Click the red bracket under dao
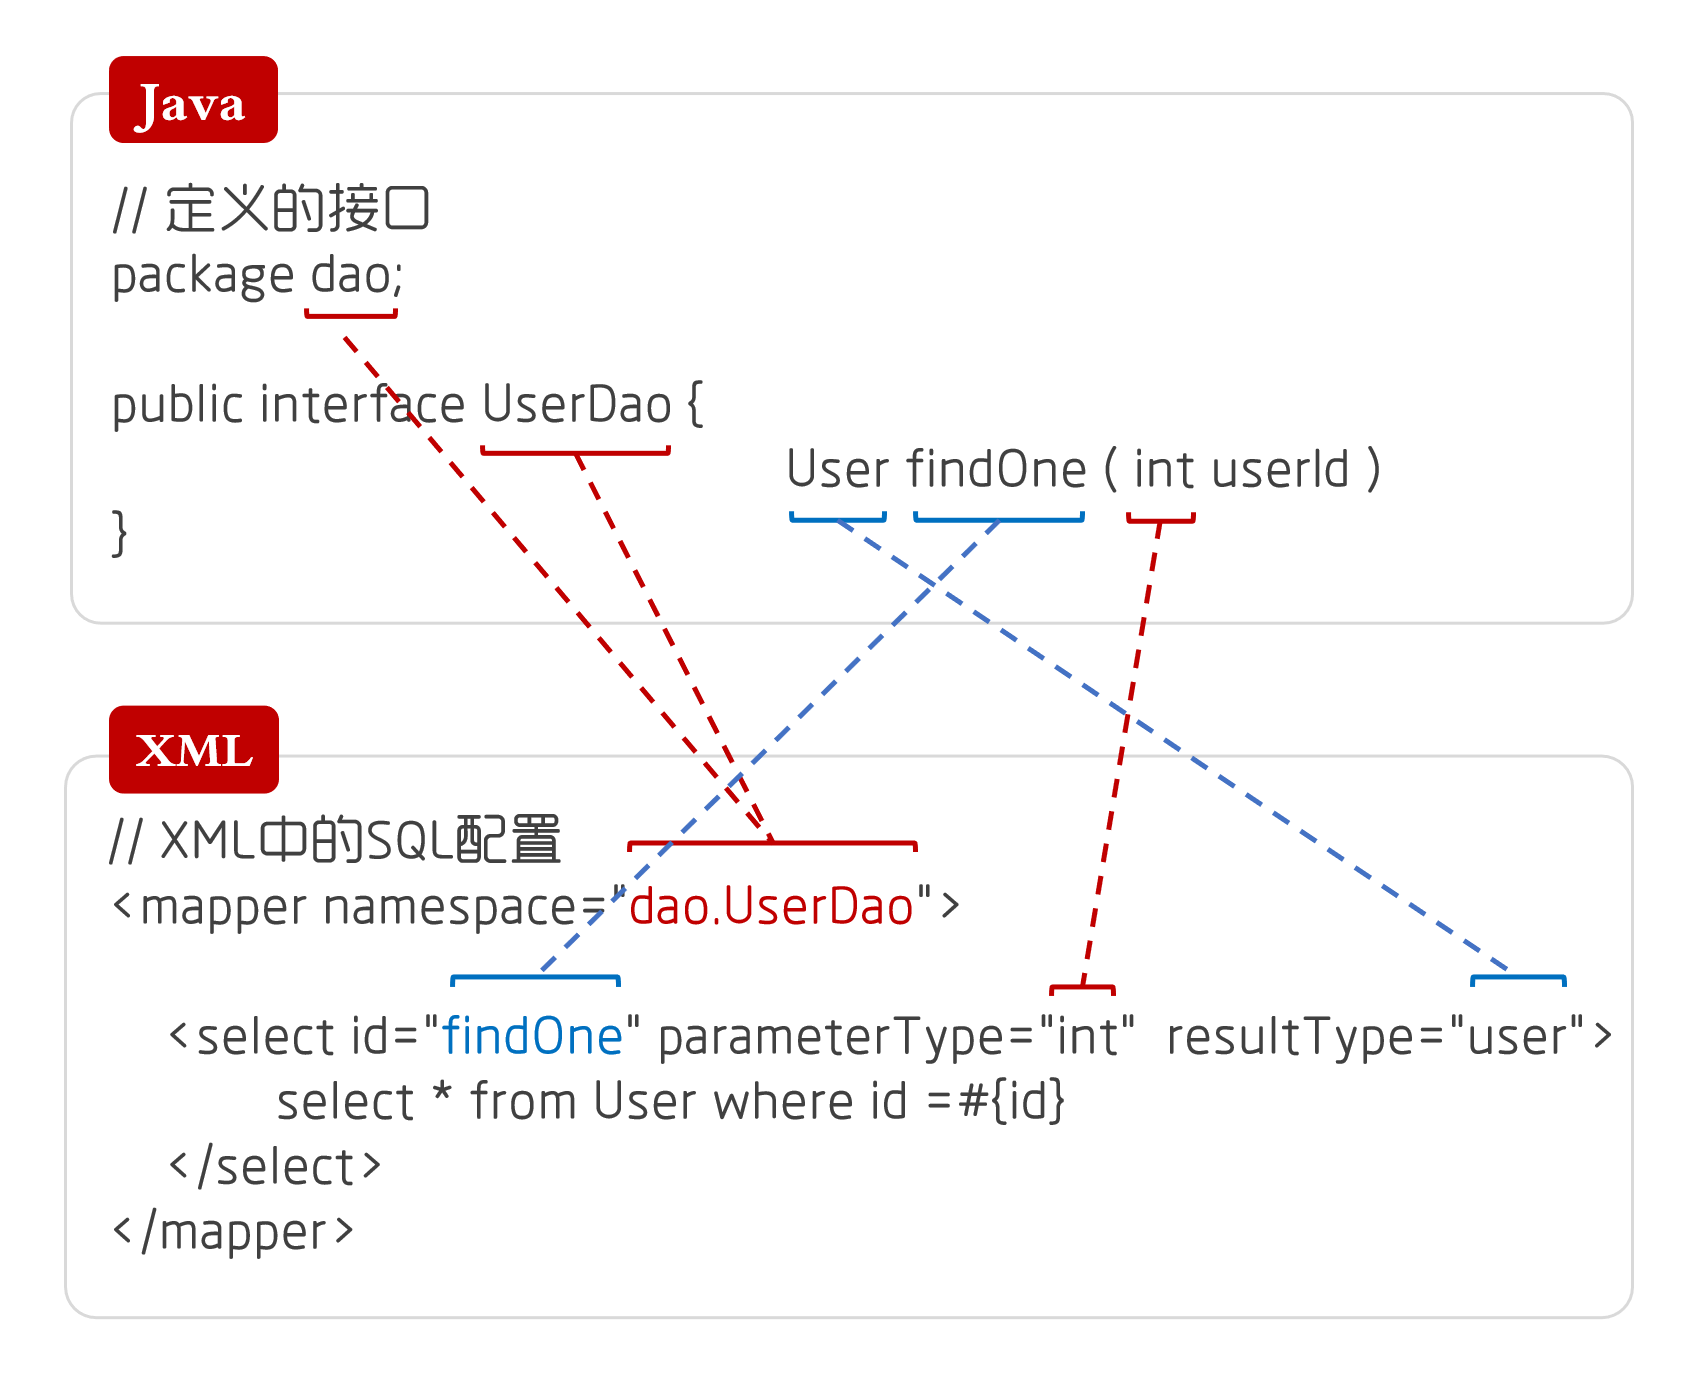The width and height of the screenshot is (1697, 1389). 351,314
